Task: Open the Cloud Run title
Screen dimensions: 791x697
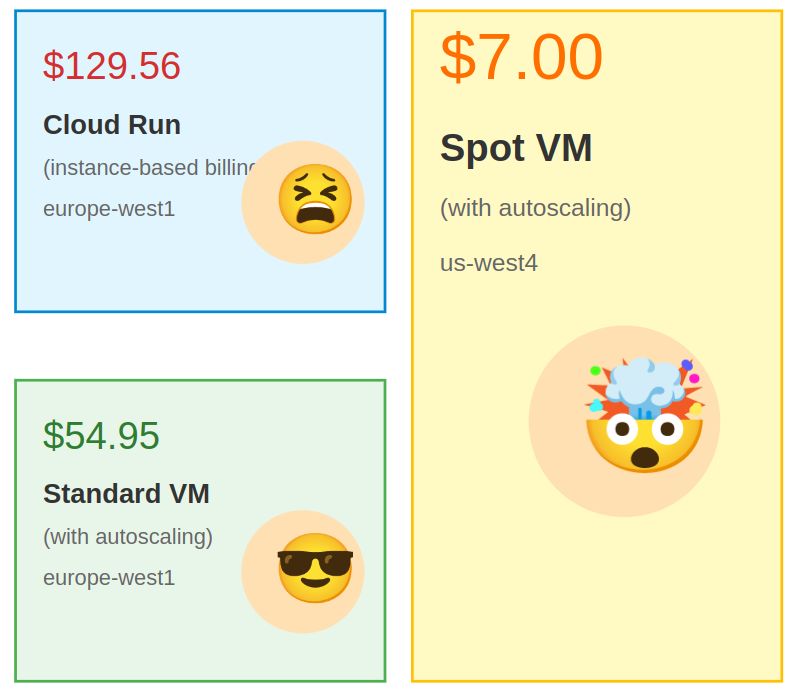Action: tap(112, 125)
